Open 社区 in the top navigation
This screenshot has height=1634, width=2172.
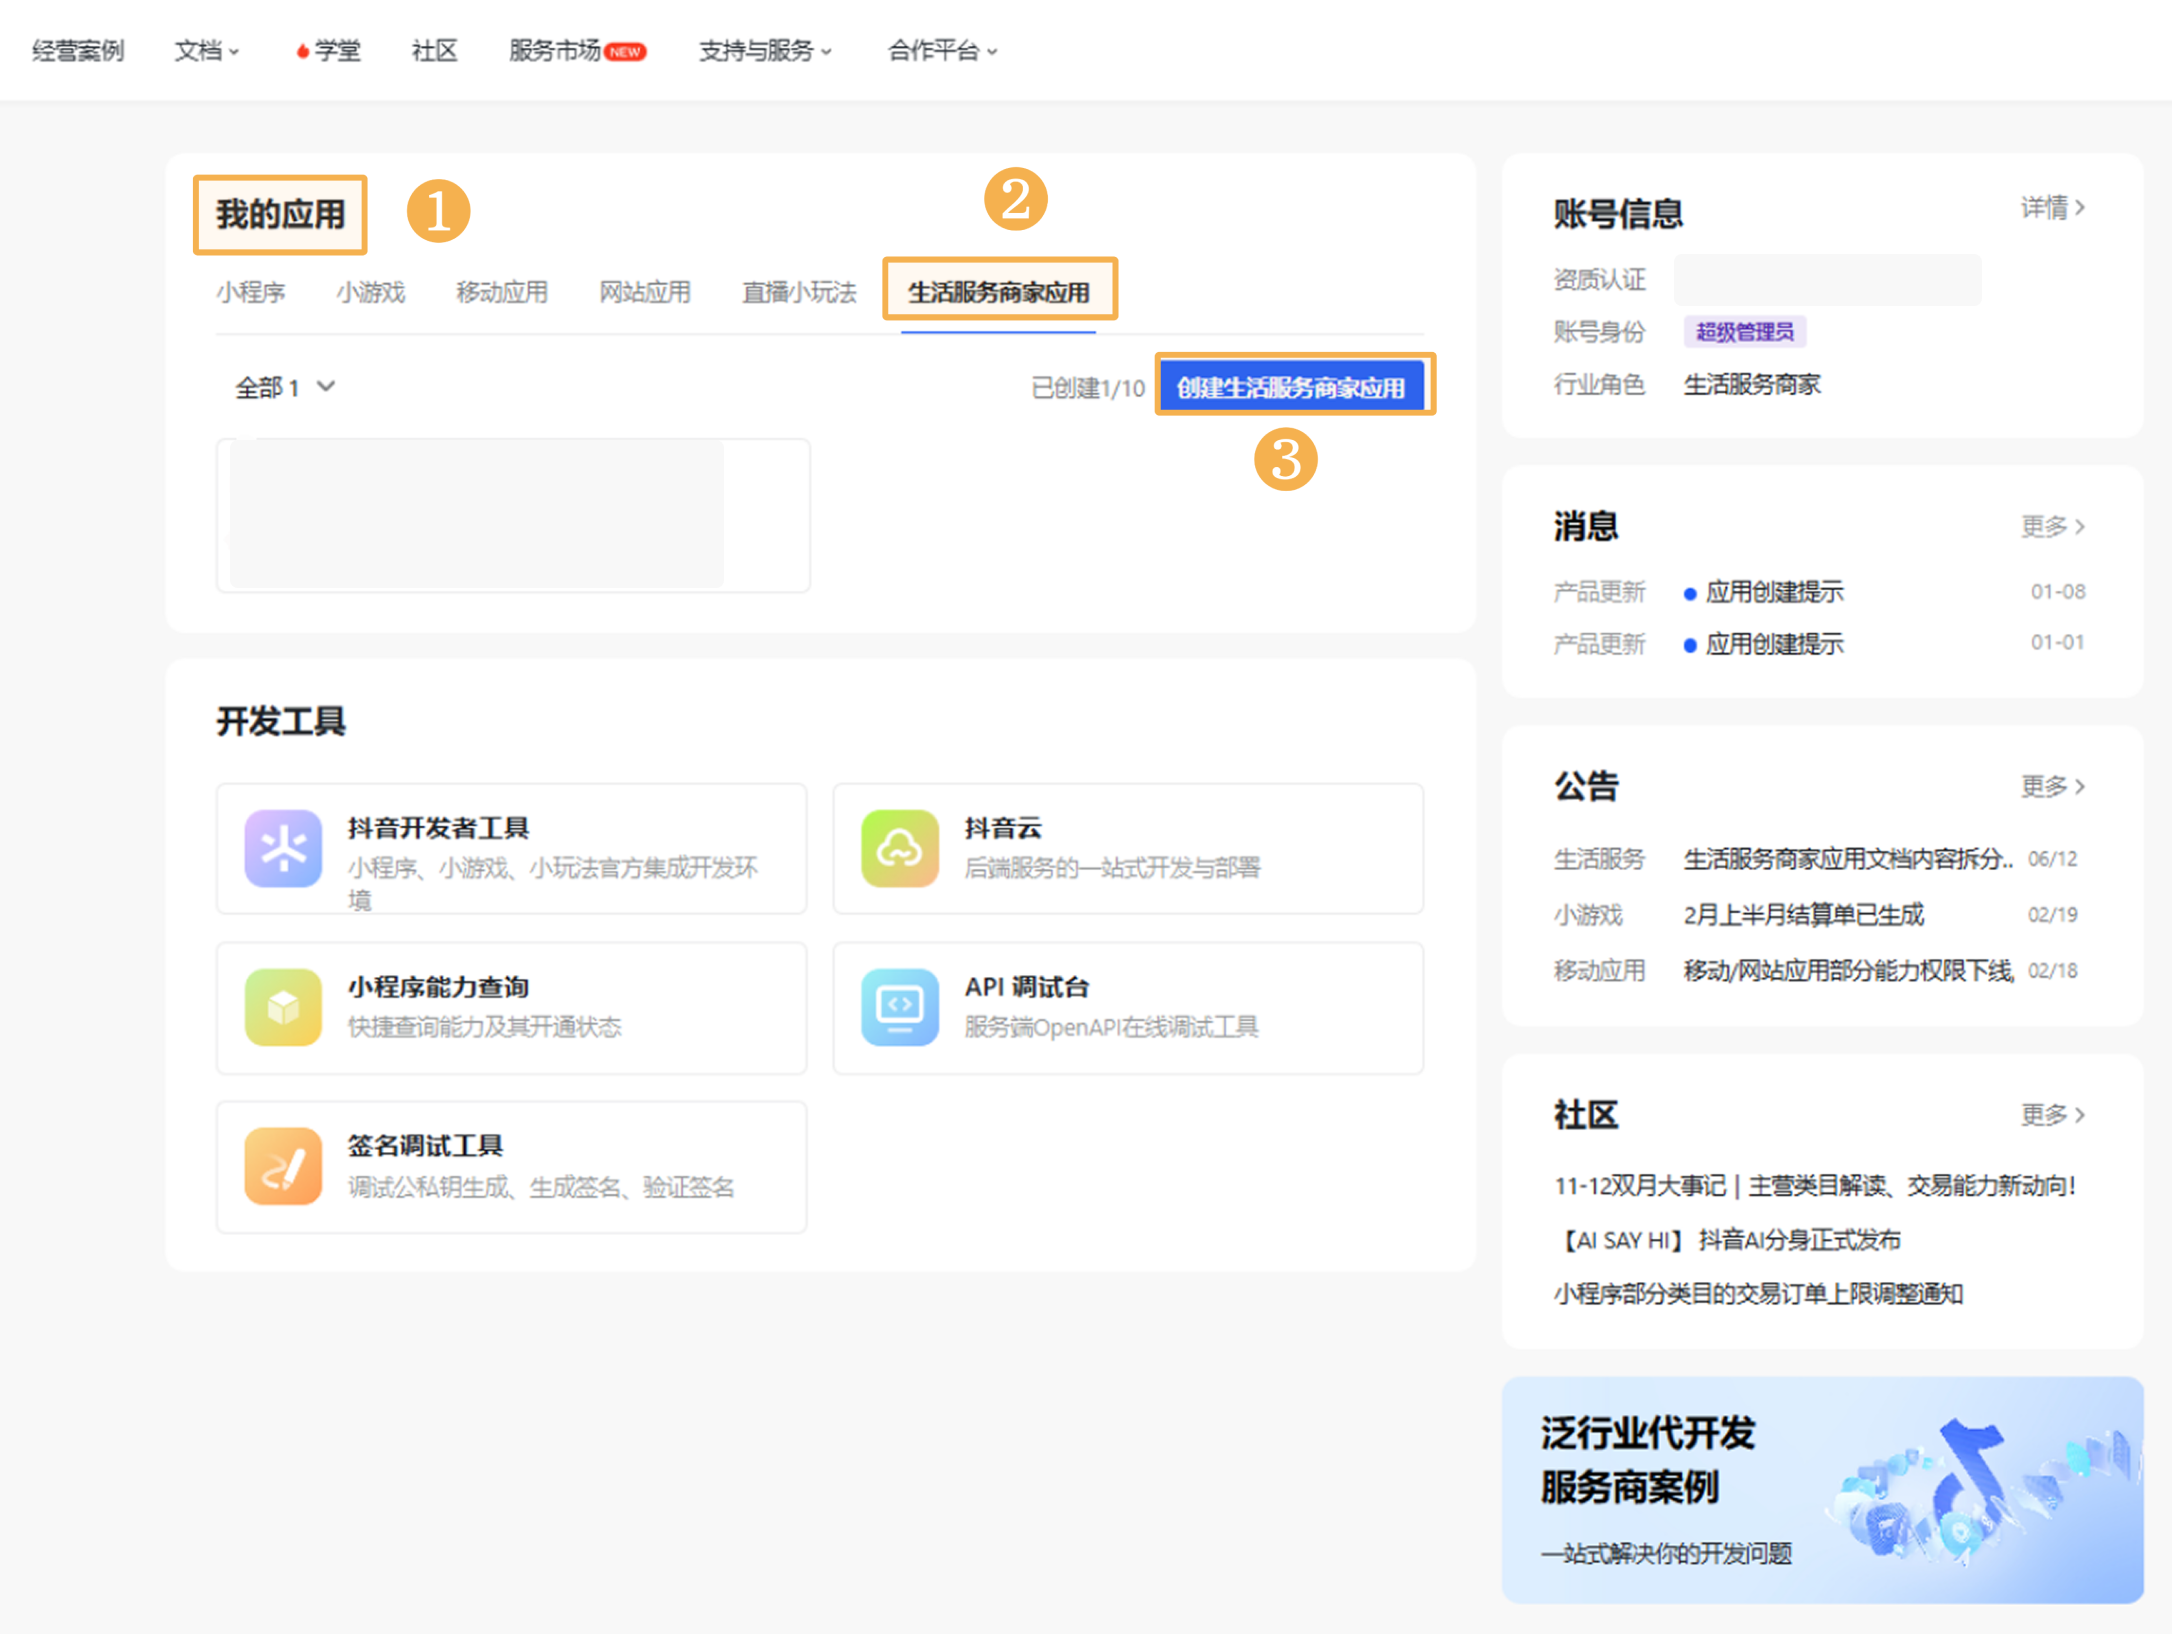(434, 51)
